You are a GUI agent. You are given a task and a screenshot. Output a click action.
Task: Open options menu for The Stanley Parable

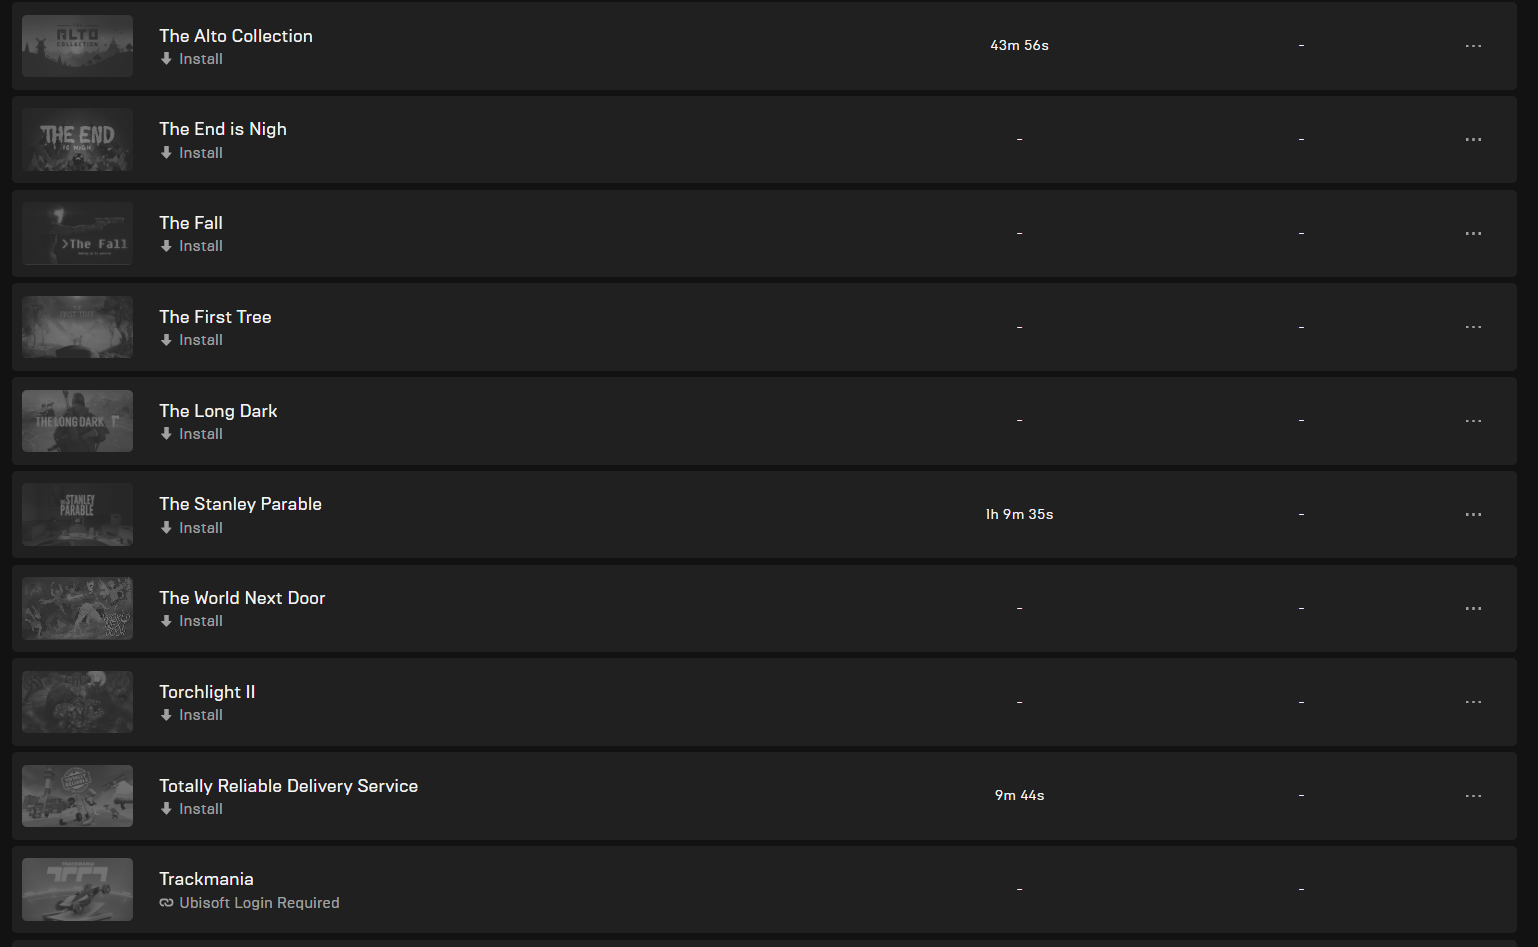[1473, 514]
